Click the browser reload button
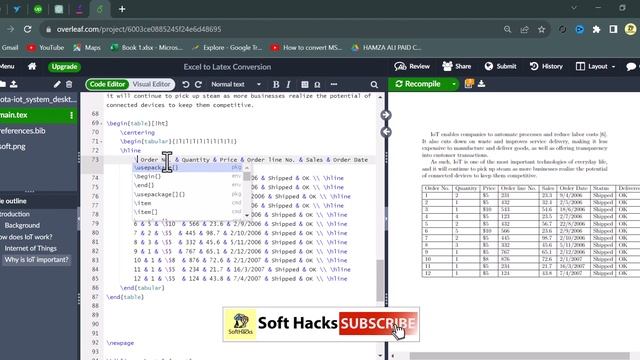The height and width of the screenshot is (360, 640). [x=27, y=29]
